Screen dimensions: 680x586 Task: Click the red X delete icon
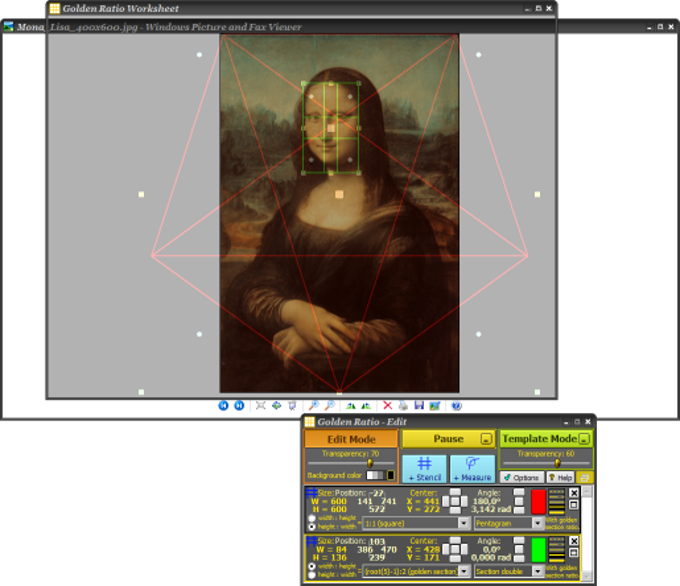(387, 406)
